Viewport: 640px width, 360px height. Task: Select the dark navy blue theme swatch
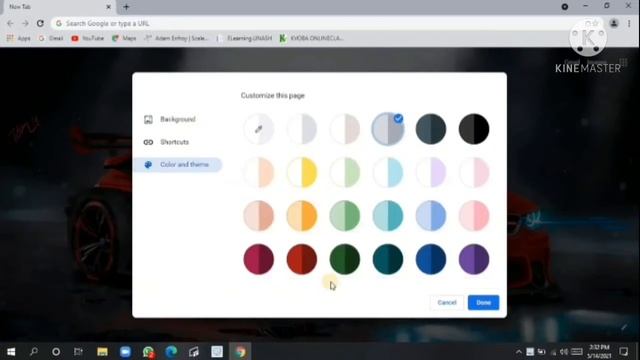[431, 259]
